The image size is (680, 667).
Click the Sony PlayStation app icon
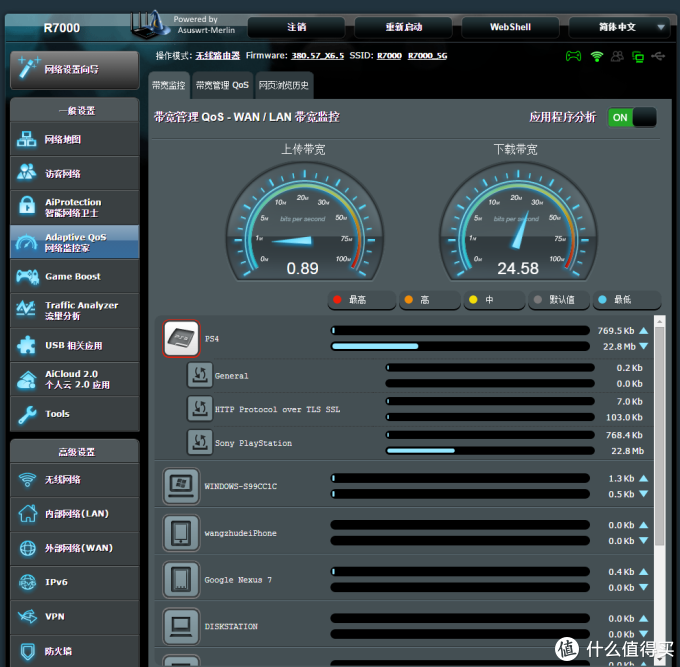(x=198, y=442)
